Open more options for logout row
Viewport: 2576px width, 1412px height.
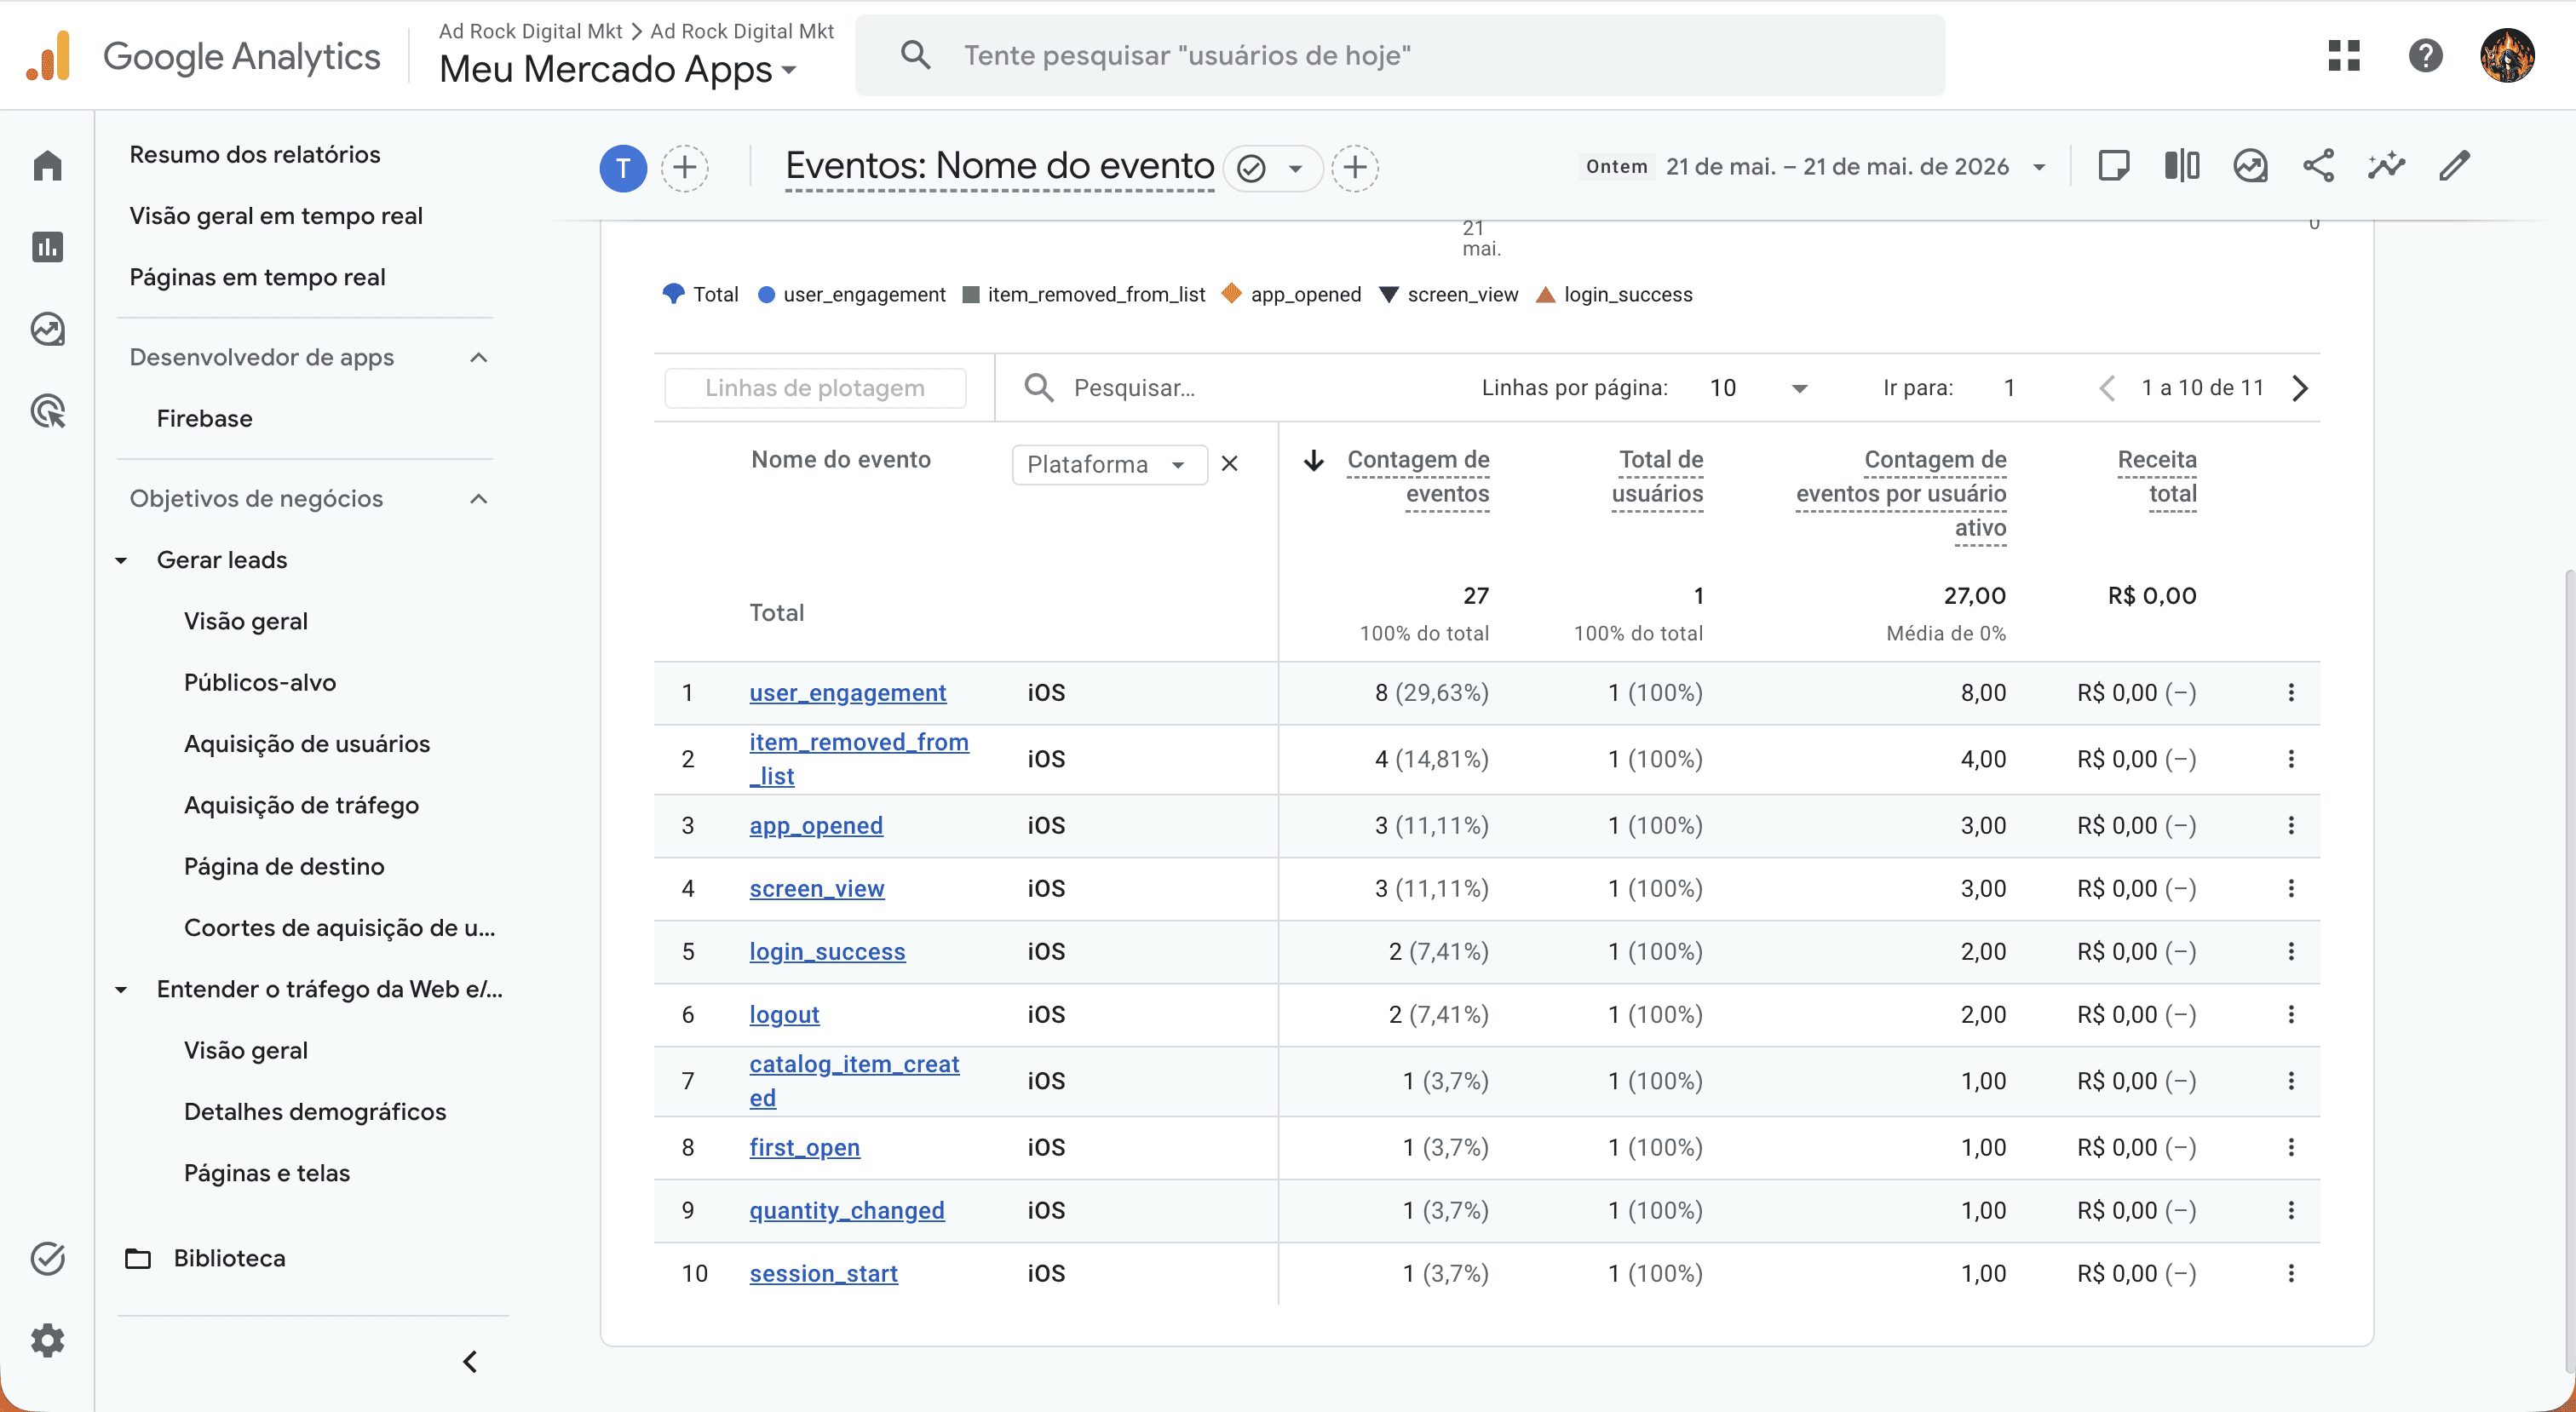(2291, 1015)
